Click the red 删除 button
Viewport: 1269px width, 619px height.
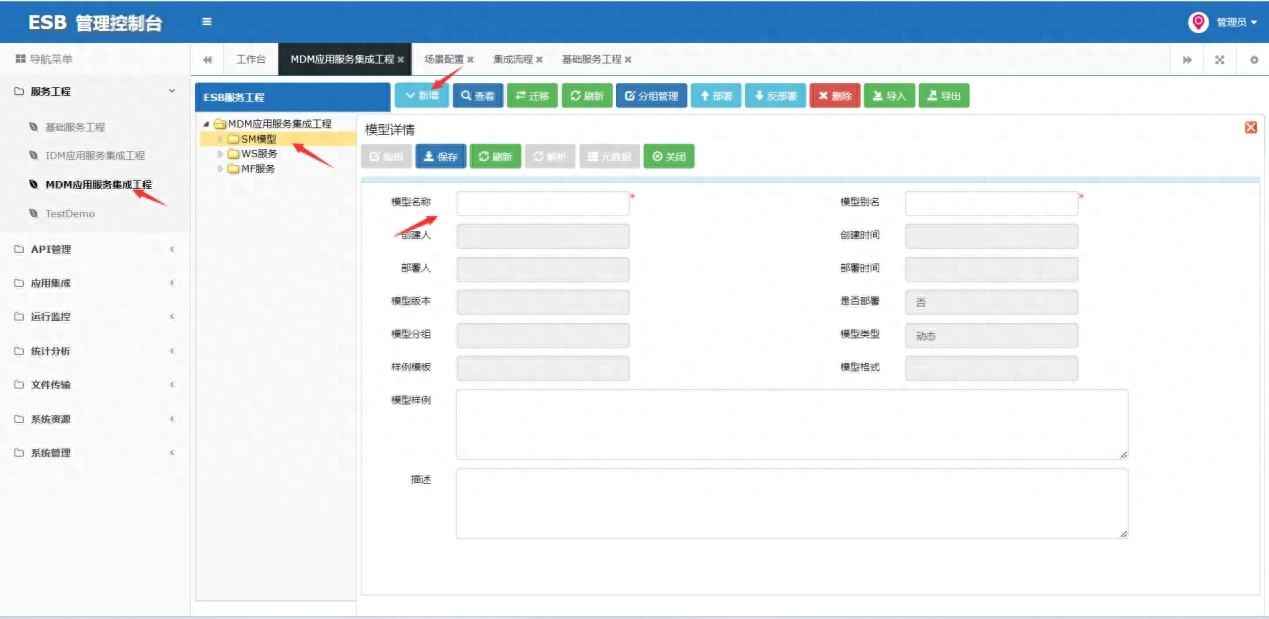[835, 96]
